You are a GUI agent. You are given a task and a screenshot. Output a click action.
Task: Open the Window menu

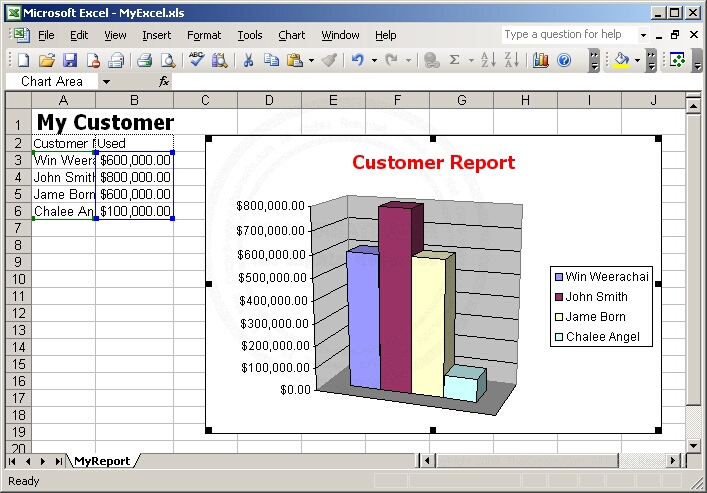[340, 35]
